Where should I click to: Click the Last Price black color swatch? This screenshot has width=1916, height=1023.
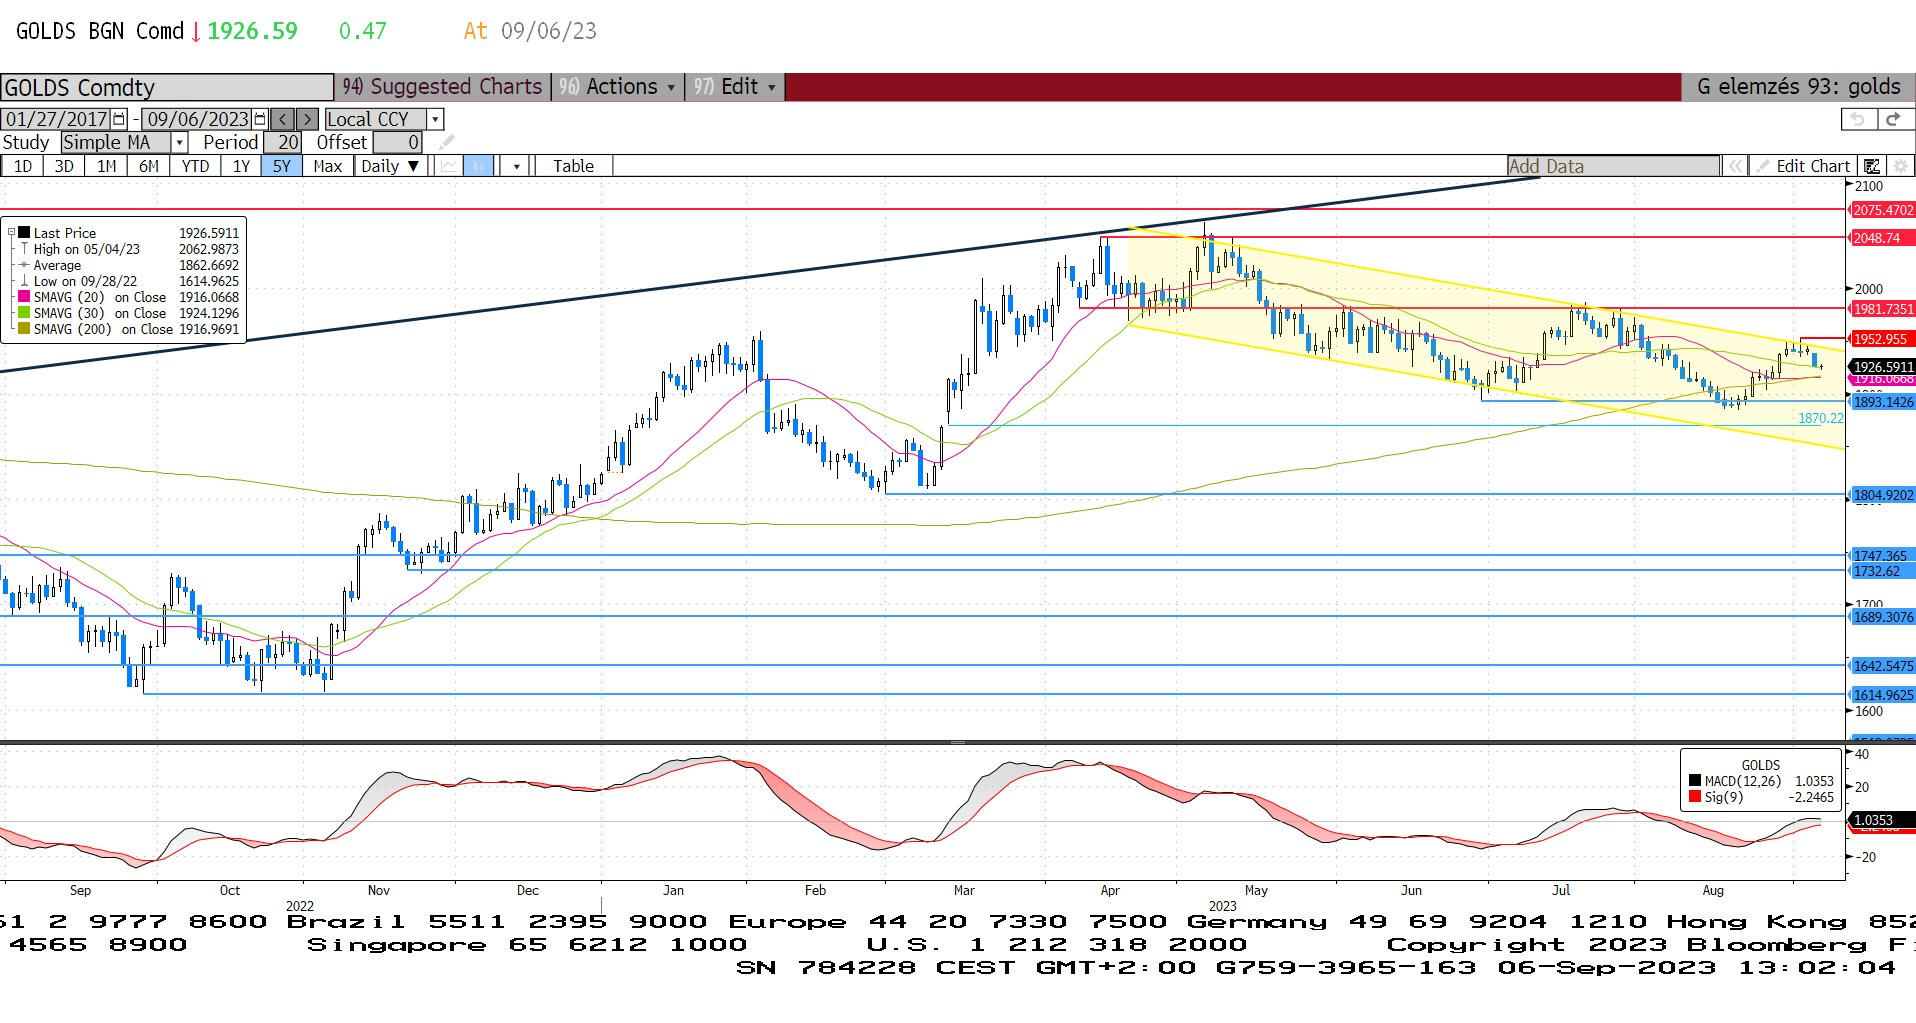point(24,233)
